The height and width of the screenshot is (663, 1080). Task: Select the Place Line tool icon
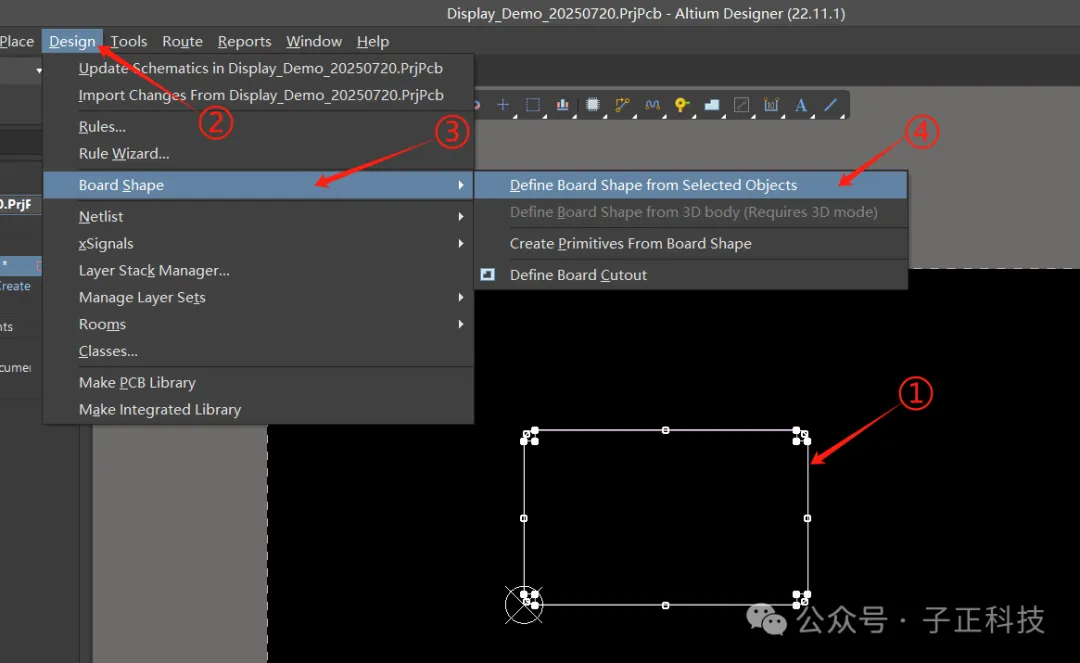coord(831,105)
